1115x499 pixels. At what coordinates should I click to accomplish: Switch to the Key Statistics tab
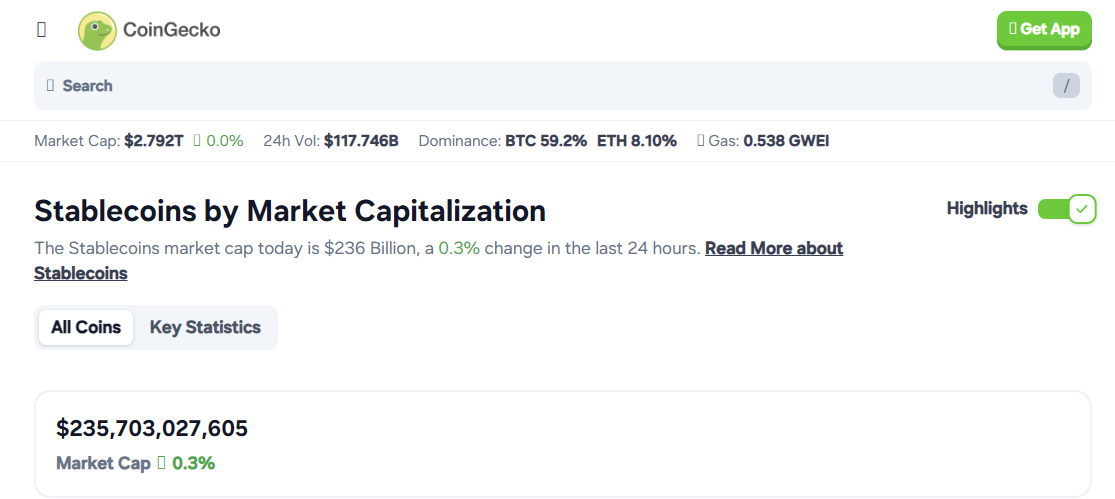point(205,328)
